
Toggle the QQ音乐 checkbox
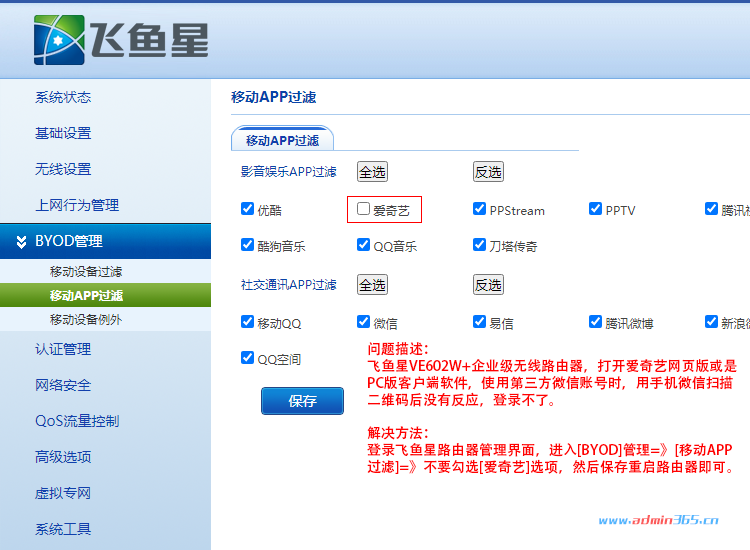(x=363, y=244)
